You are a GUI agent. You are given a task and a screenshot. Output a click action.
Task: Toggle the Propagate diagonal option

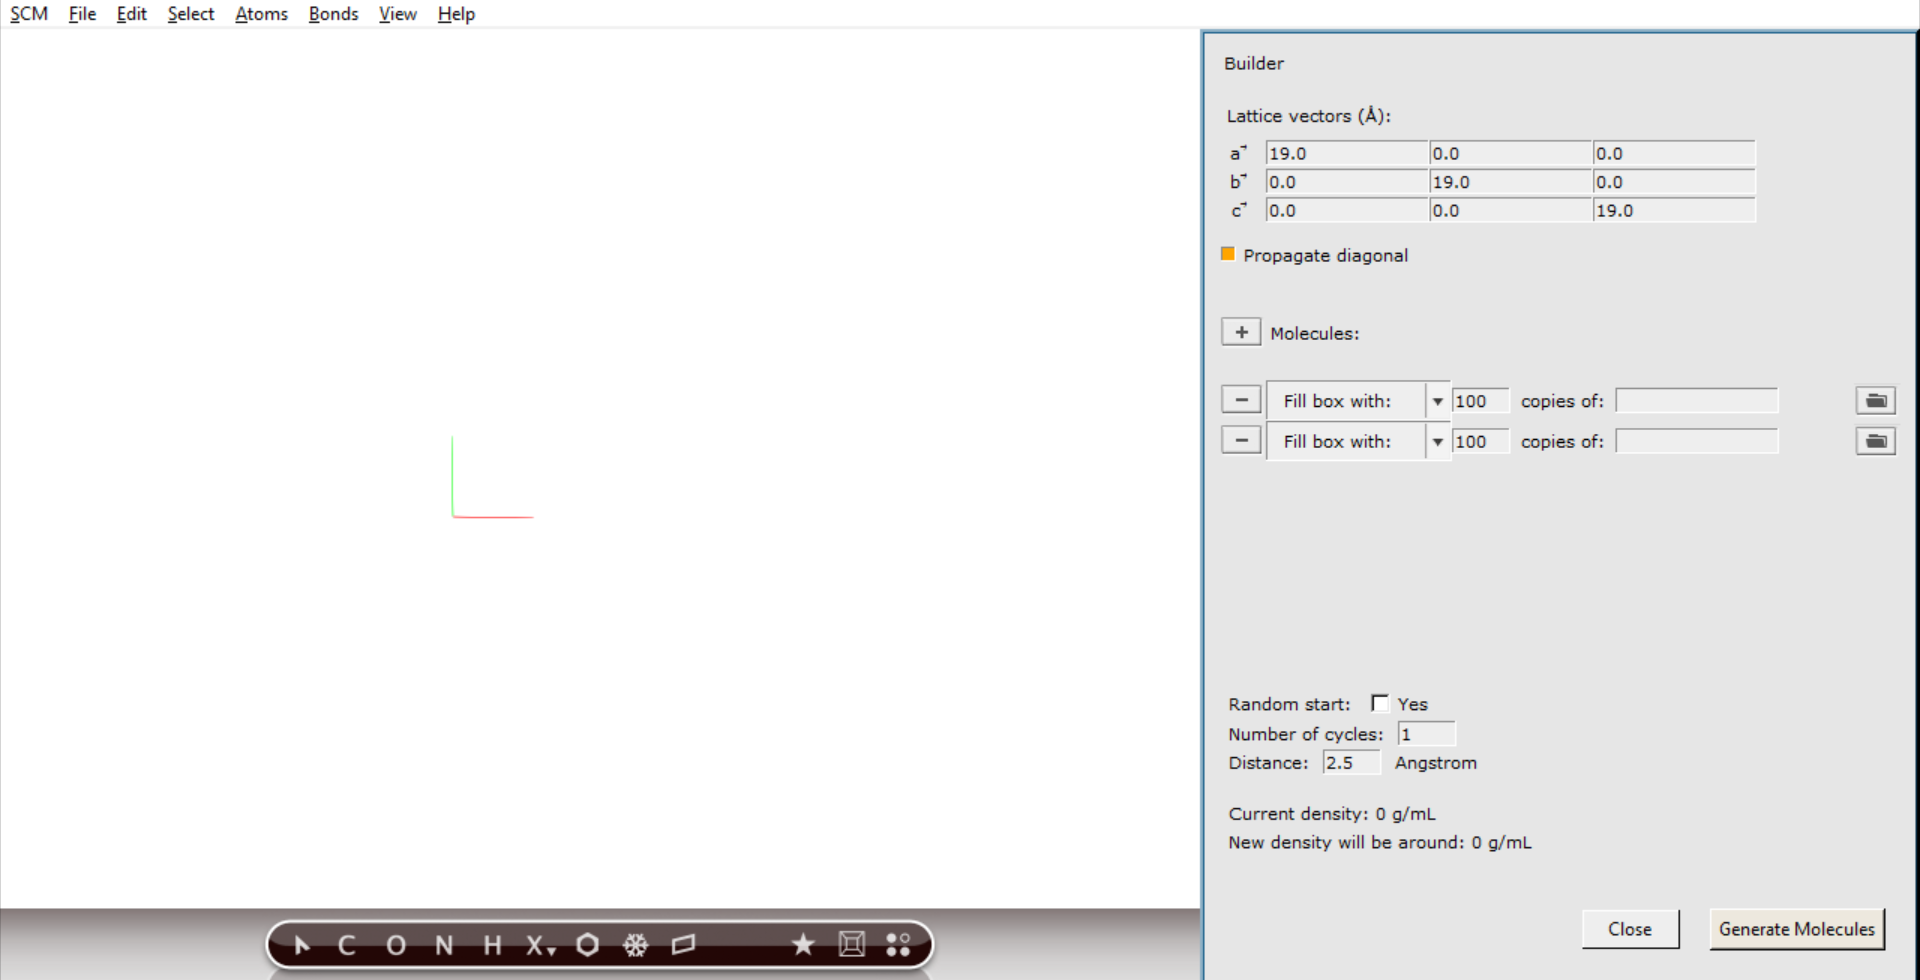1228,254
